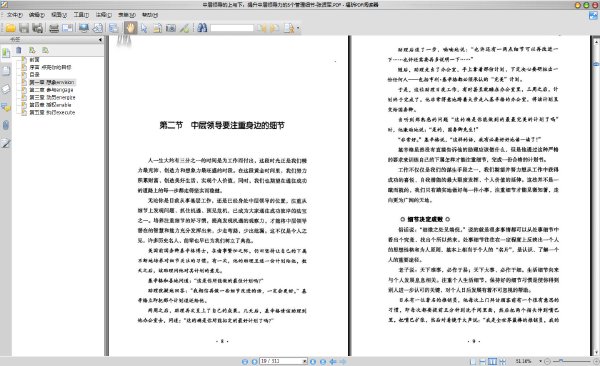Collapse the bookmark panel with the arrow

tap(100, 39)
